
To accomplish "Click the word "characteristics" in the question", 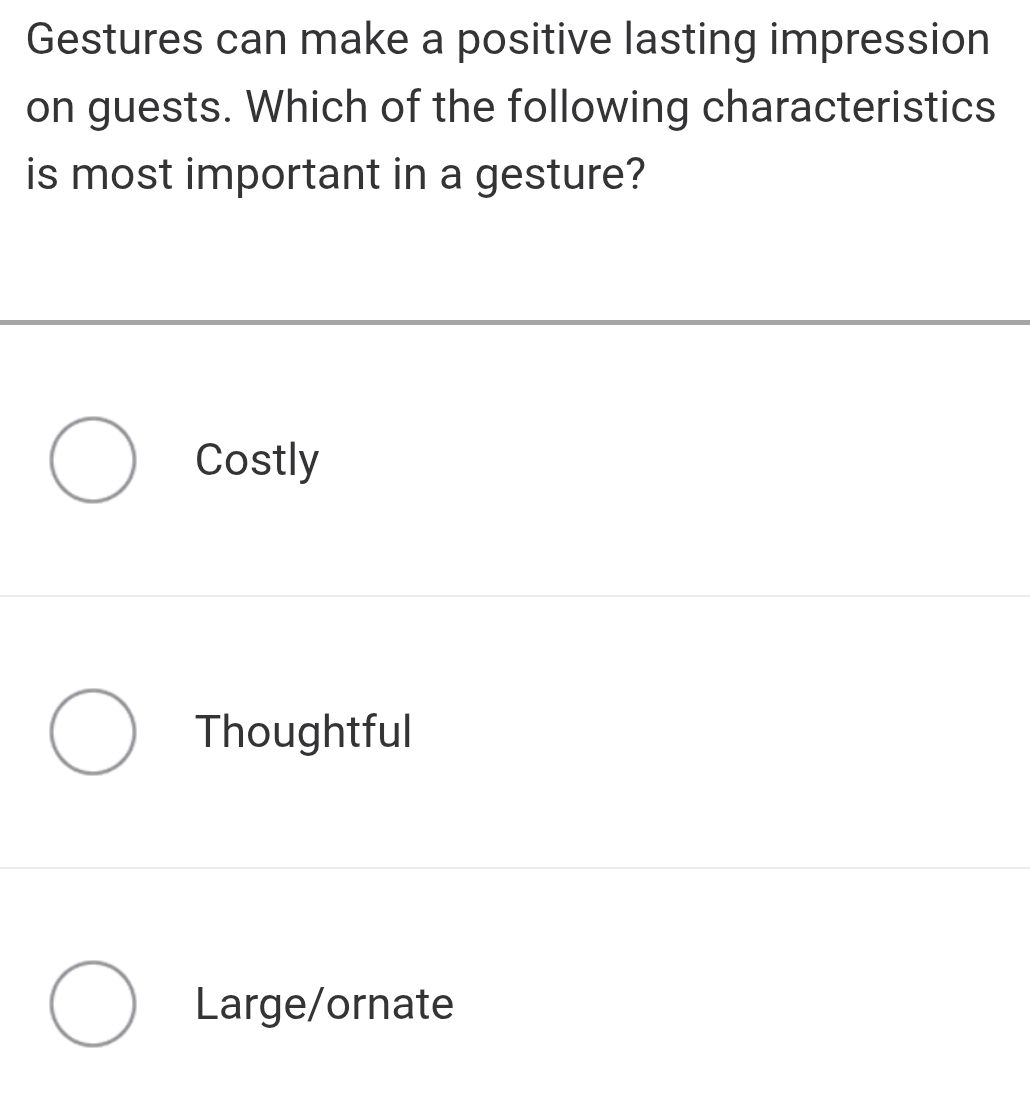I will [852, 108].
